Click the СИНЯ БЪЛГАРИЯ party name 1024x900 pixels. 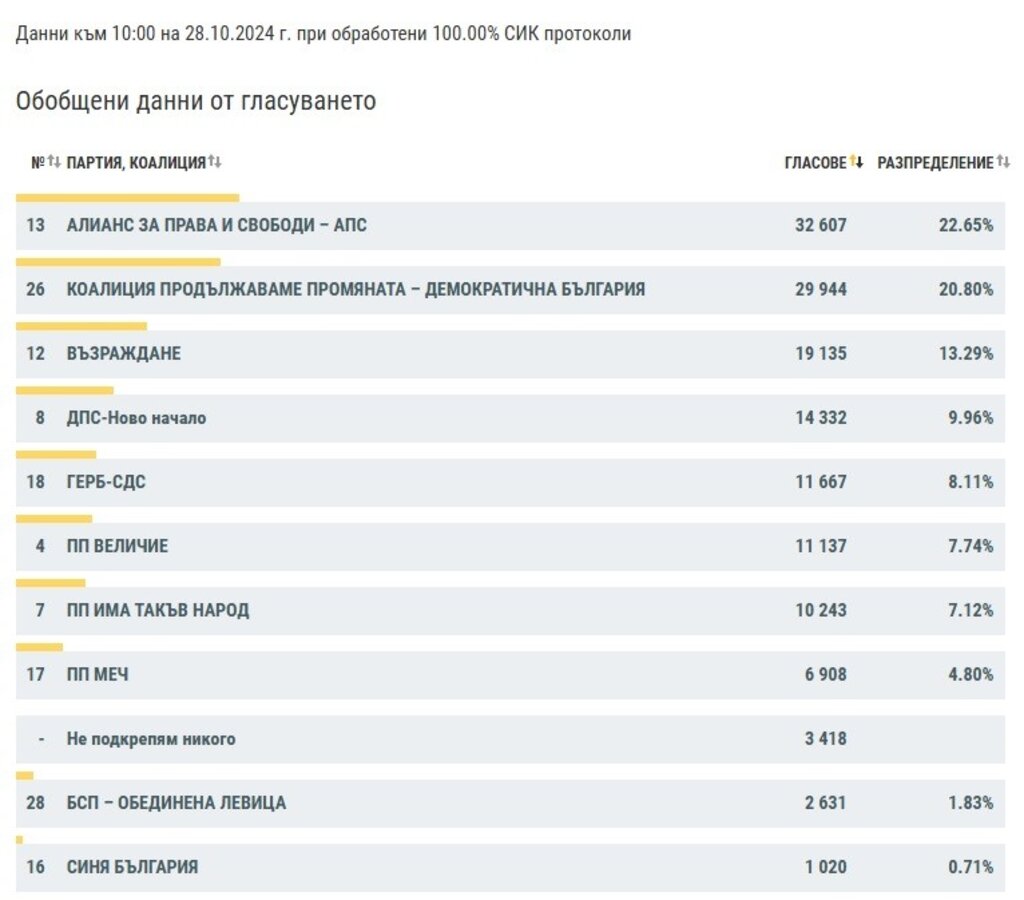(x=132, y=867)
